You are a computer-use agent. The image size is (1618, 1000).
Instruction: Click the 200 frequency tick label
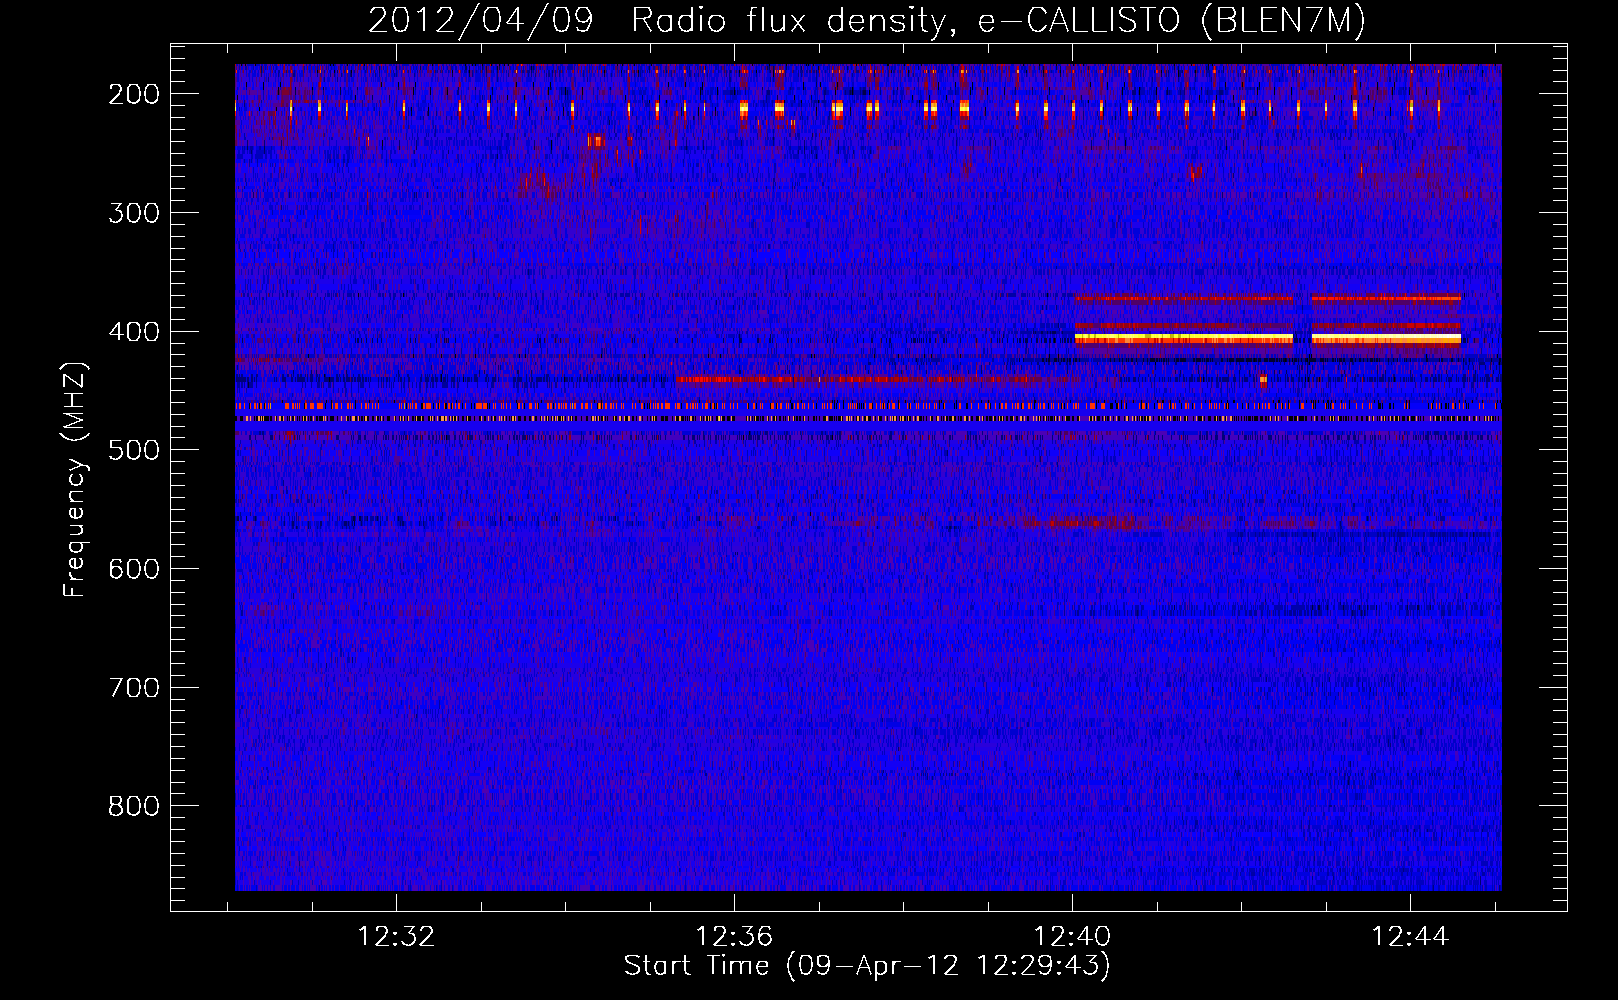pyautogui.click(x=134, y=94)
